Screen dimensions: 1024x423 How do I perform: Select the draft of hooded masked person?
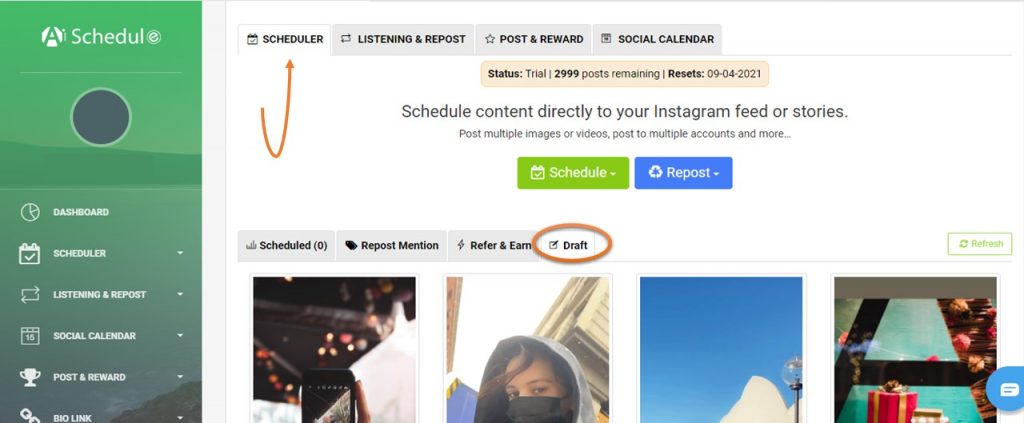(528, 349)
